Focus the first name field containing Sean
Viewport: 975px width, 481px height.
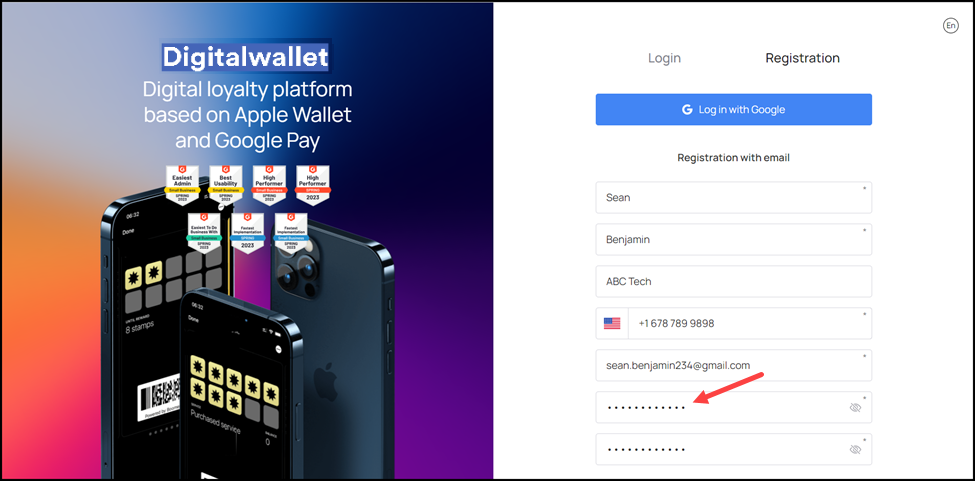coord(734,198)
